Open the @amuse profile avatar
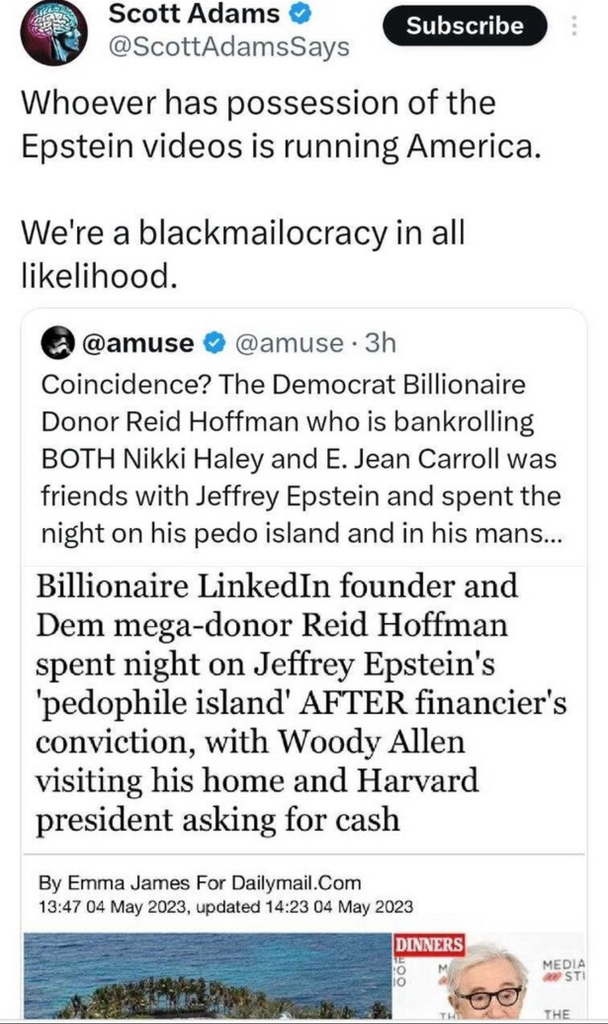Screen dimensions: 608x1024 (x=58, y=345)
